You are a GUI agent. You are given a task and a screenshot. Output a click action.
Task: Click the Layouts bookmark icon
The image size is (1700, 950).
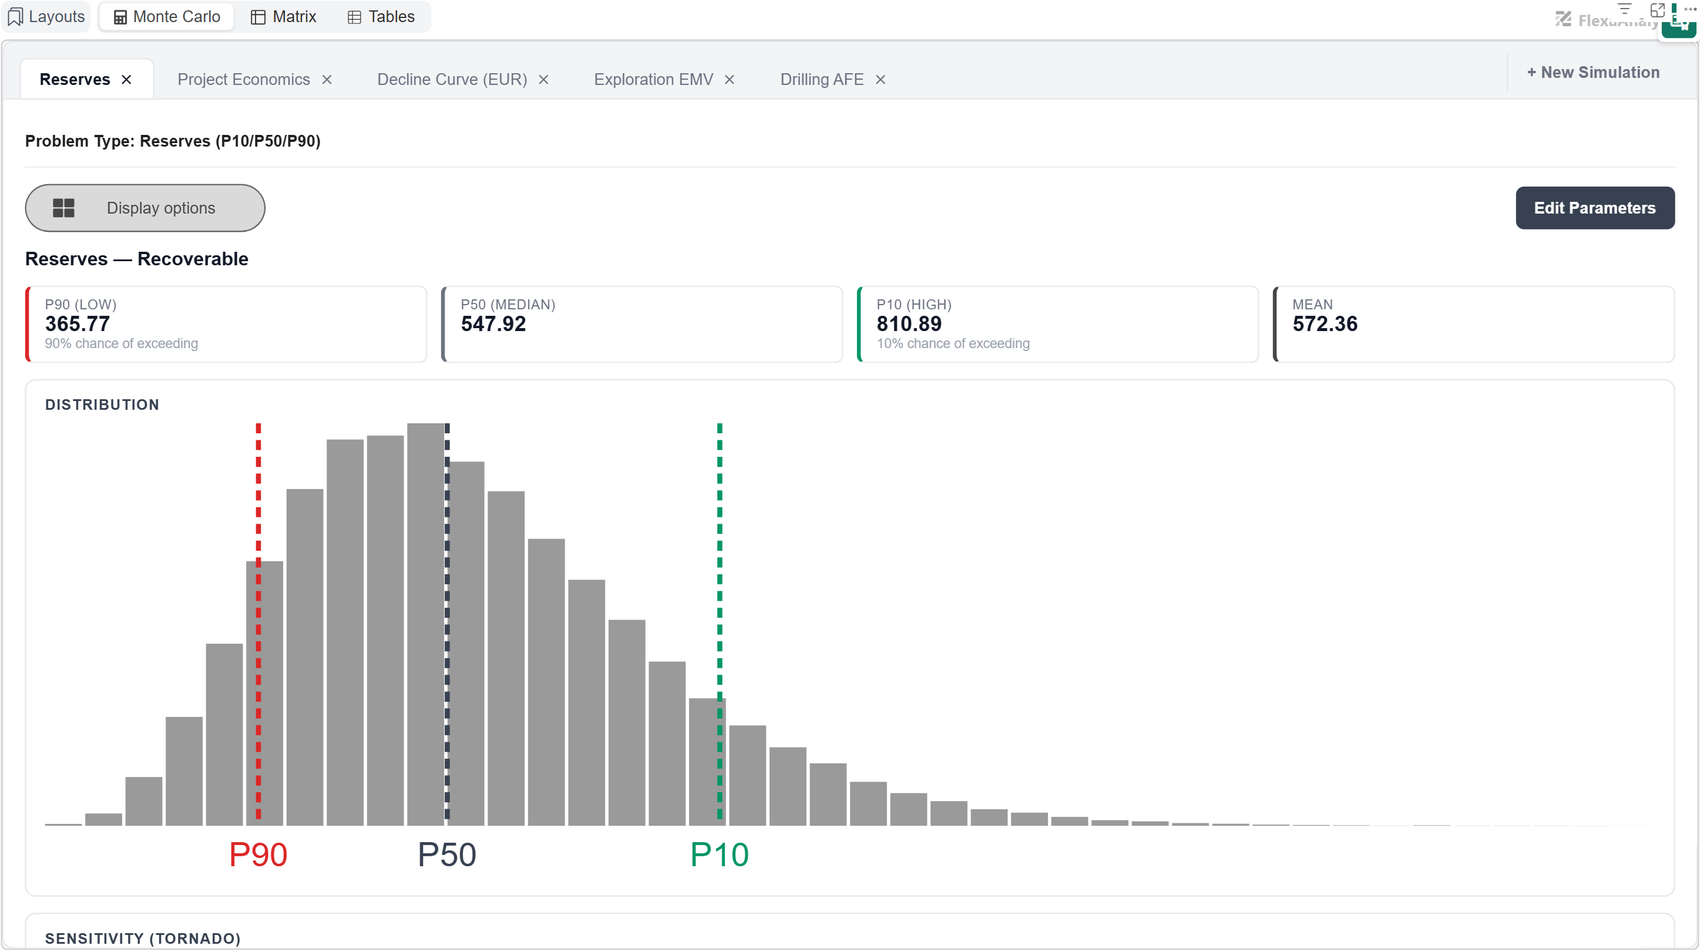pyautogui.click(x=15, y=17)
